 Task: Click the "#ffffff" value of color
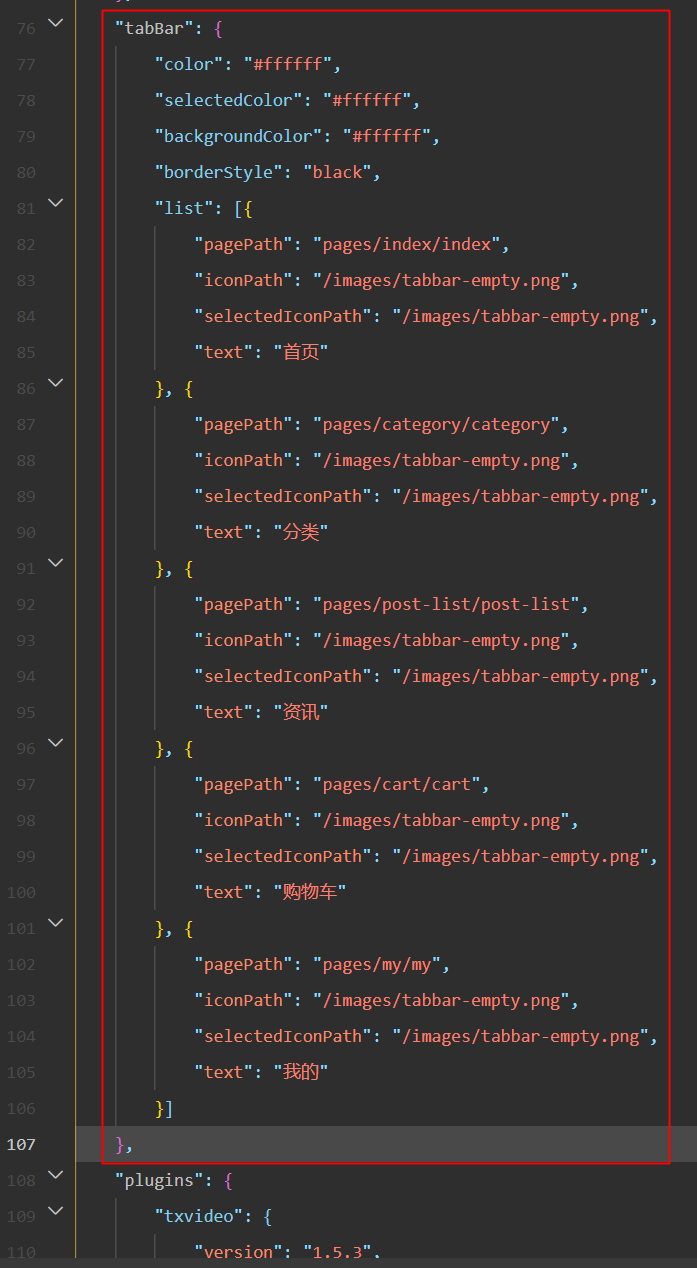(288, 64)
